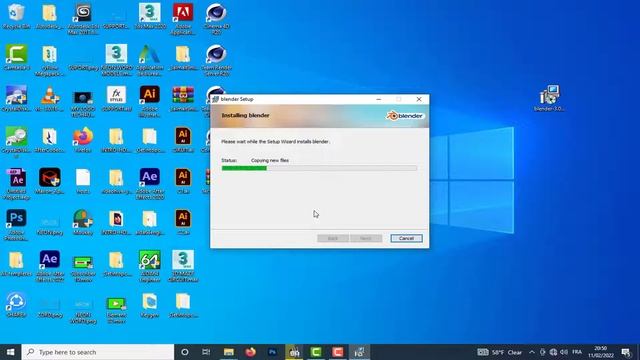
Task: Select the blank white text file icon
Action: [x=83, y=181]
